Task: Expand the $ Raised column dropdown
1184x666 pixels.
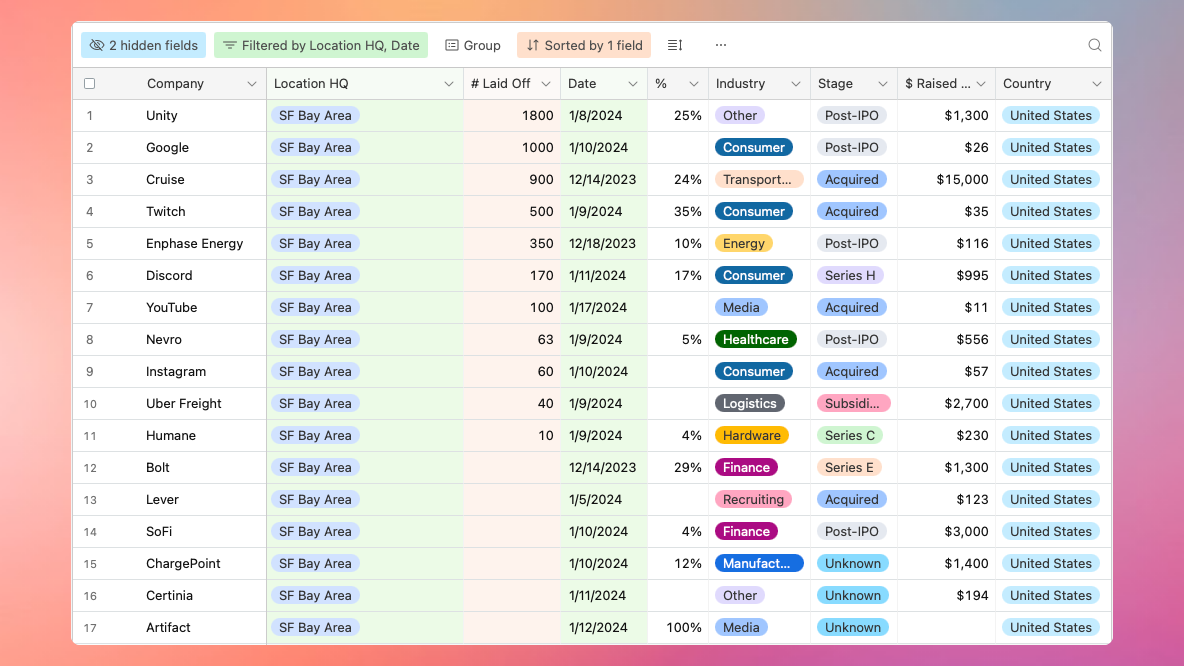Action: coord(981,84)
